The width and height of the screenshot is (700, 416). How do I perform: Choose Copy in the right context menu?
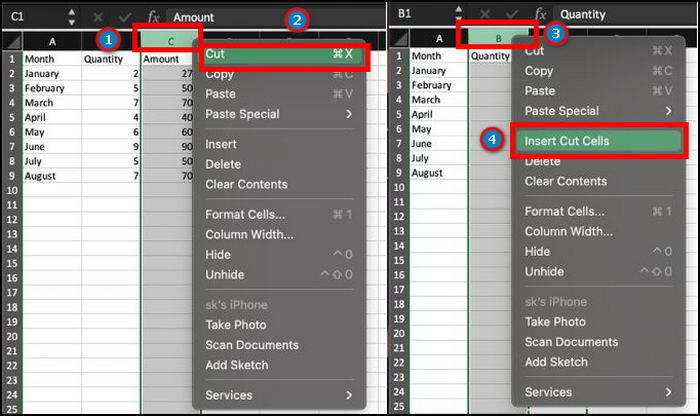[598, 71]
